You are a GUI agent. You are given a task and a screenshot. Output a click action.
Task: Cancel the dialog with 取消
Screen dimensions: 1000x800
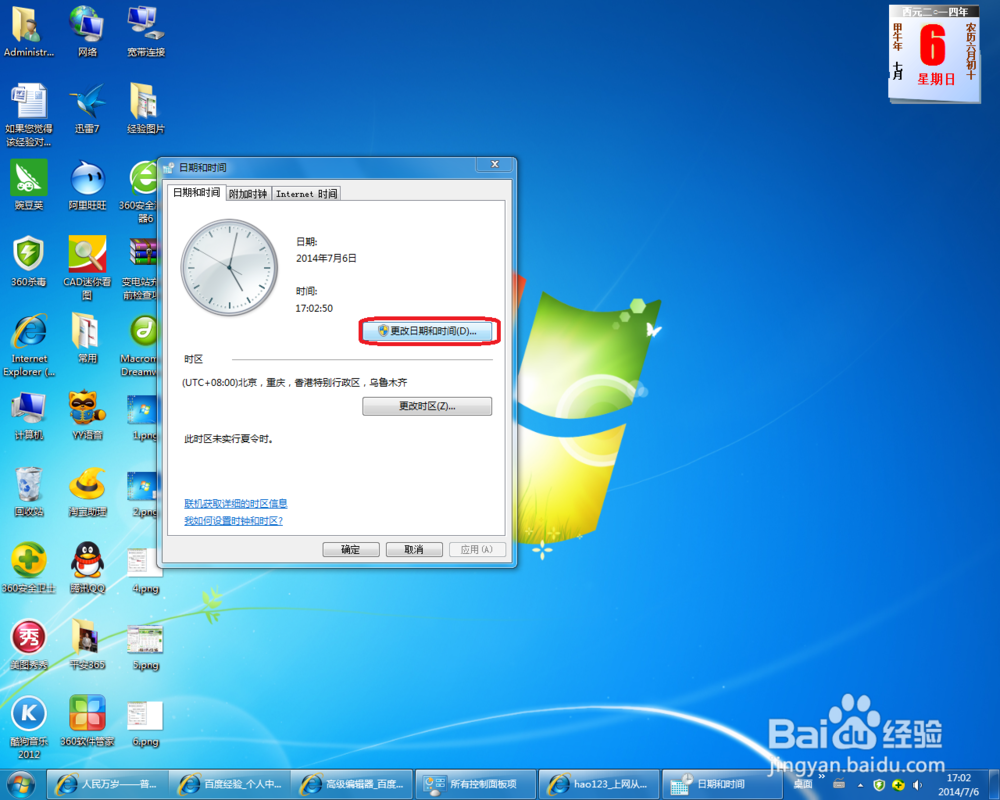point(414,549)
